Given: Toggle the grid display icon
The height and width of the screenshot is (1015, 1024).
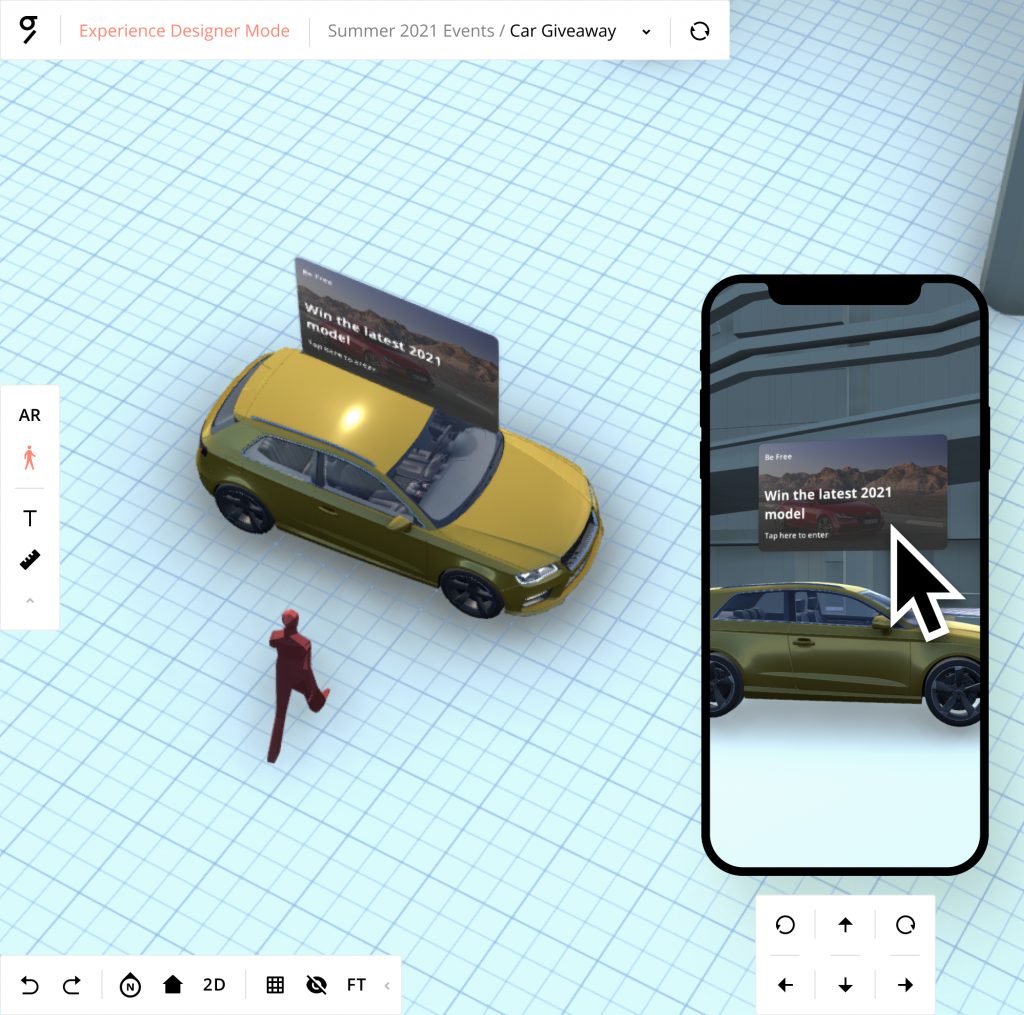Looking at the screenshot, I should coord(275,985).
